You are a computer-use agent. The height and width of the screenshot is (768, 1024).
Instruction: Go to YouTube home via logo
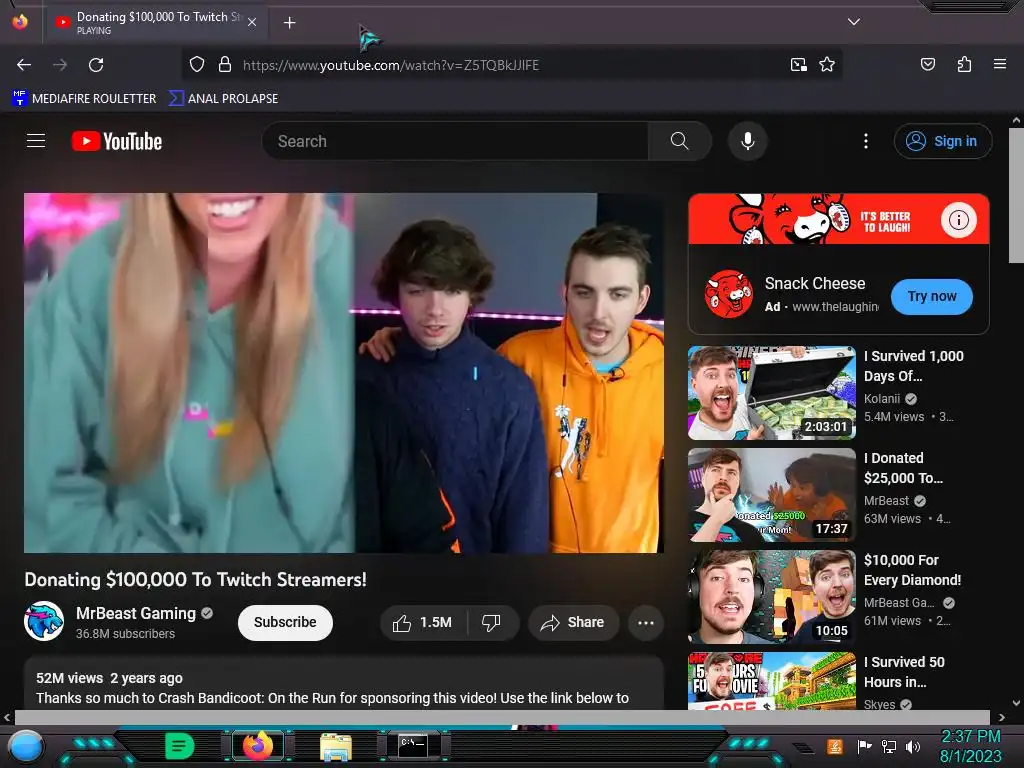click(117, 141)
